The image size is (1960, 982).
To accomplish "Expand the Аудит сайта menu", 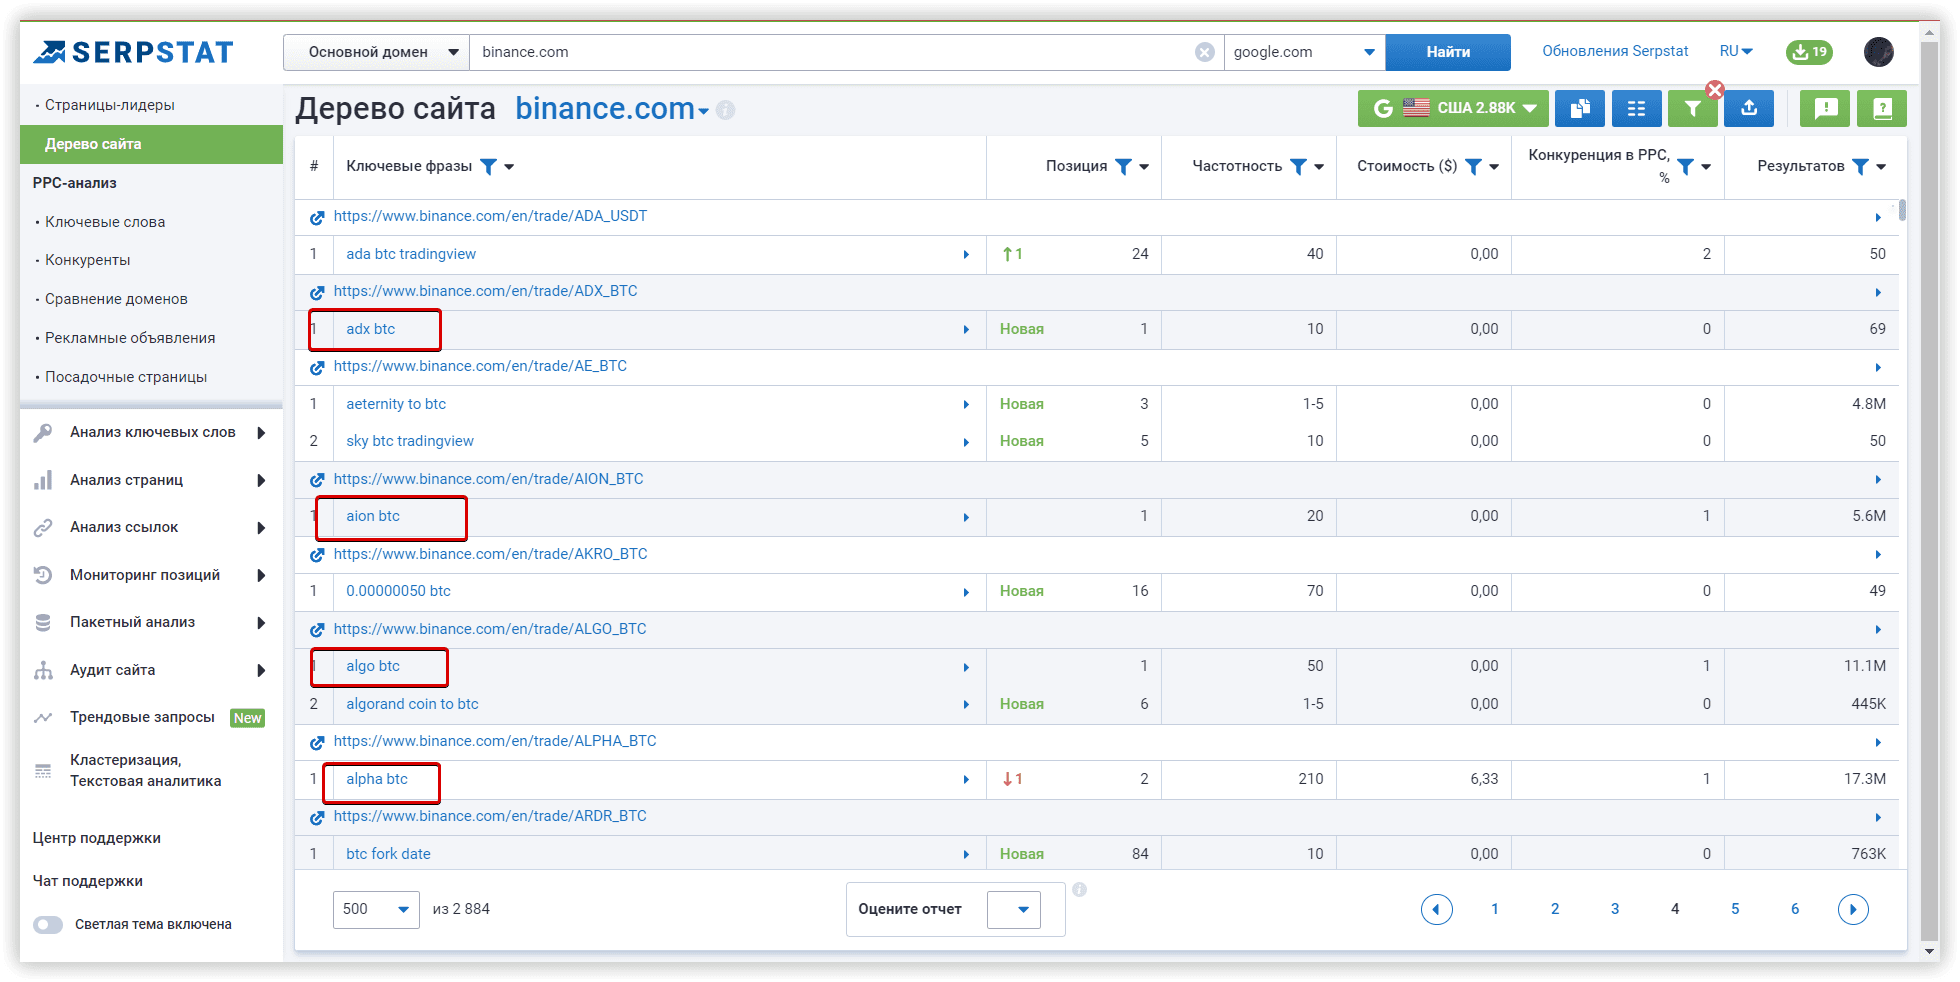I will pyautogui.click(x=261, y=670).
